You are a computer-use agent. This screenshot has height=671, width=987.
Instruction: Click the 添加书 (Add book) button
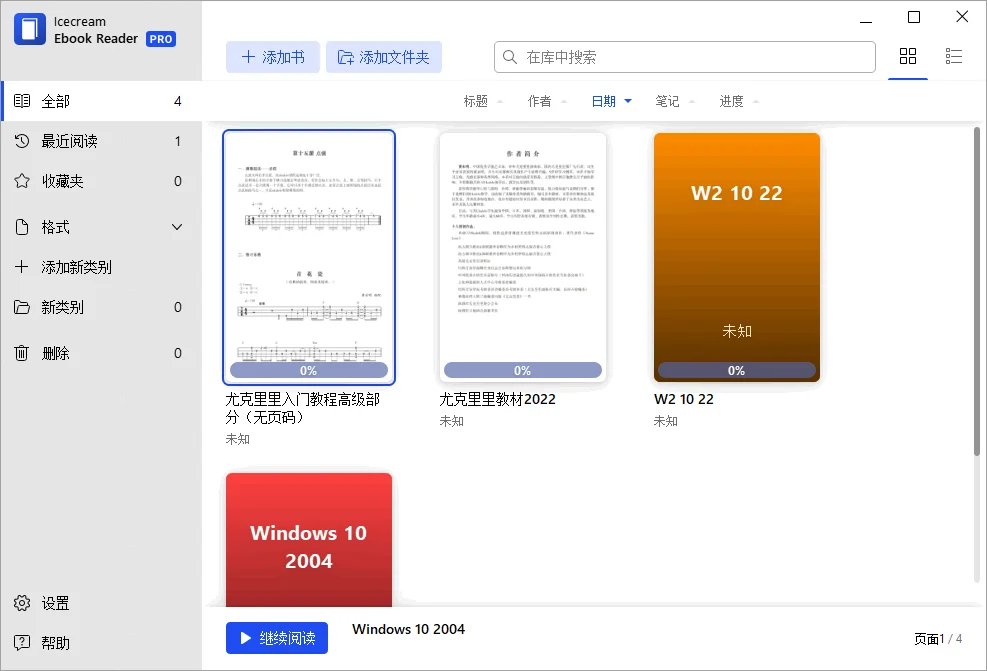click(272, 57)
